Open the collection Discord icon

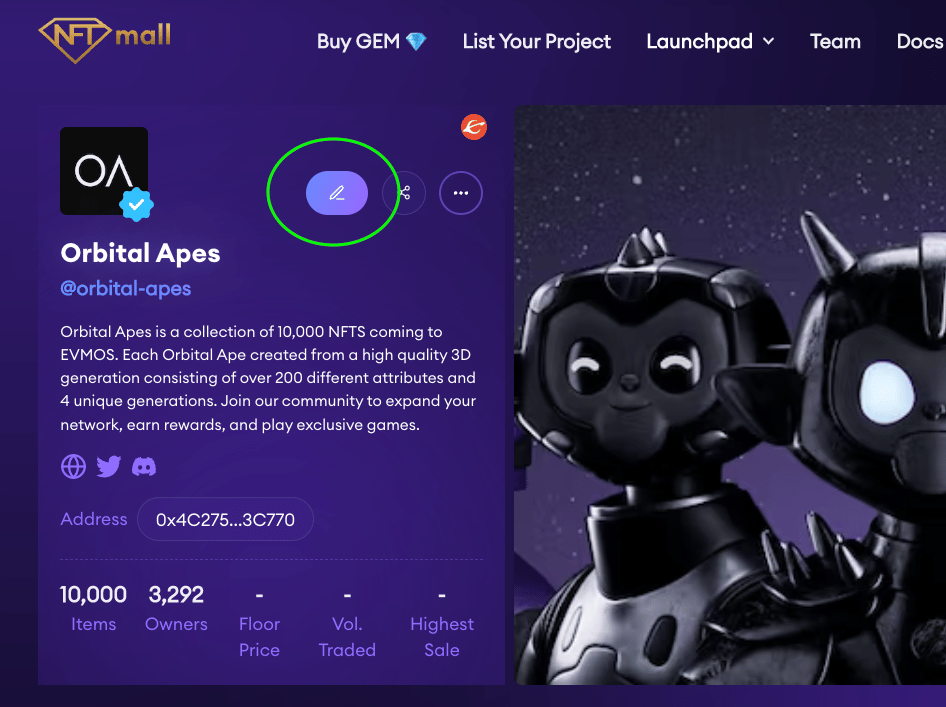[144, 466]
